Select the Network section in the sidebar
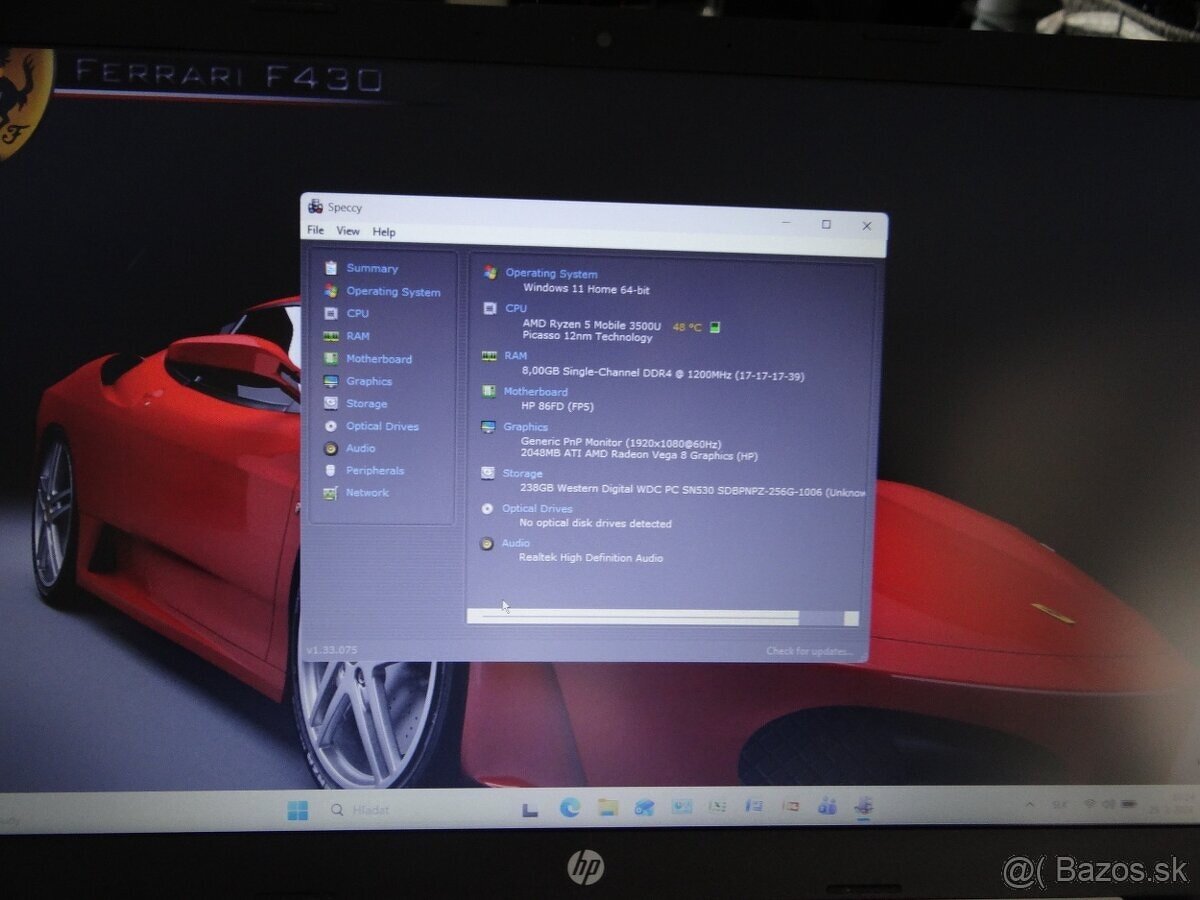 pyautogui.click(x=366, y=492)
